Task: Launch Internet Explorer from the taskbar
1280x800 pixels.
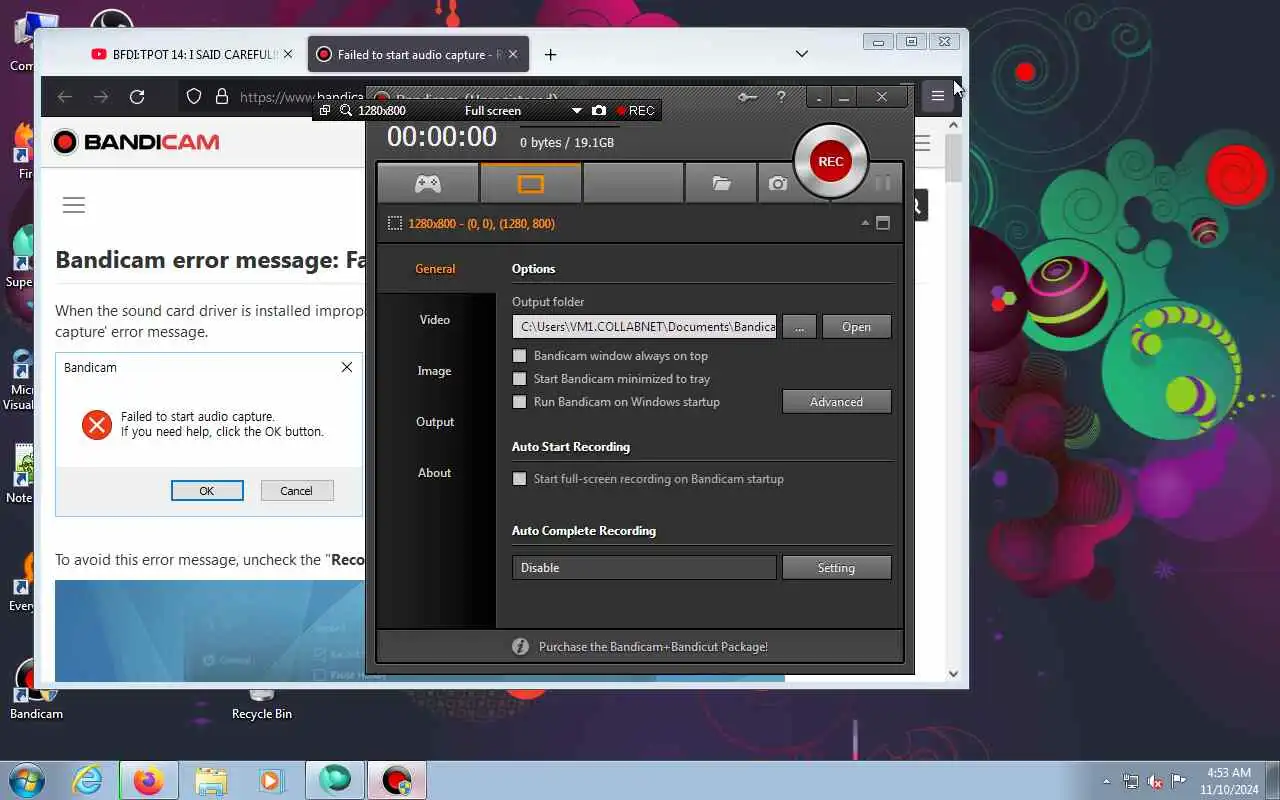Action: pyautogui.click(x=88, y=780)
